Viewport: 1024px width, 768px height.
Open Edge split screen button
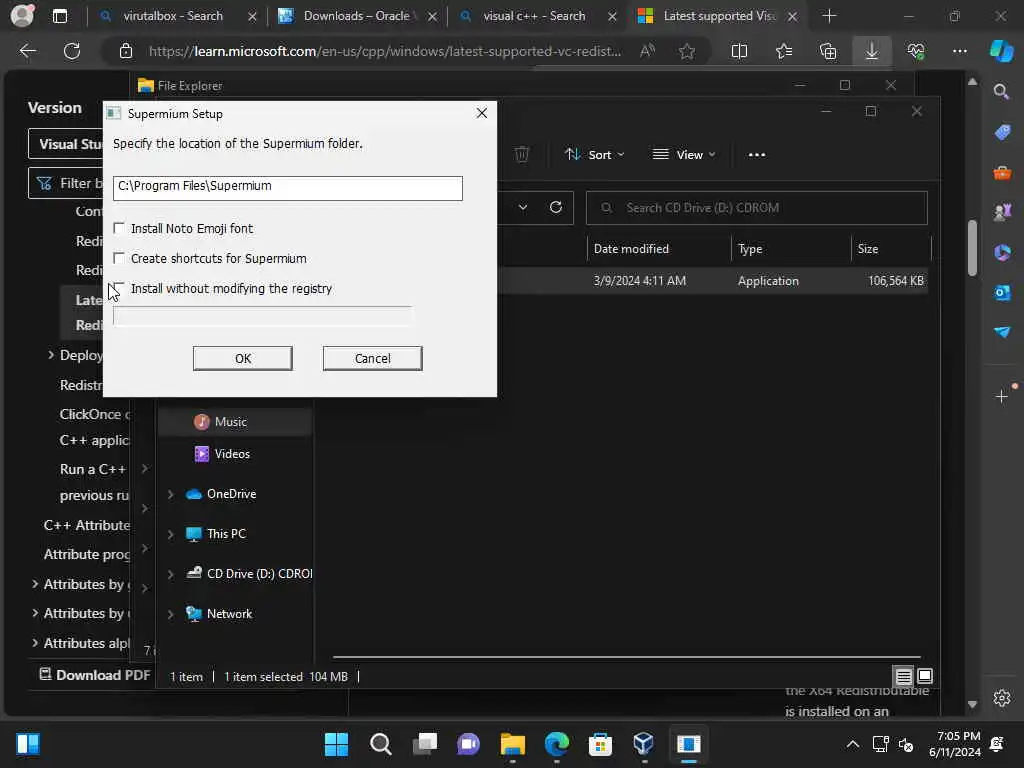point(739,51)
